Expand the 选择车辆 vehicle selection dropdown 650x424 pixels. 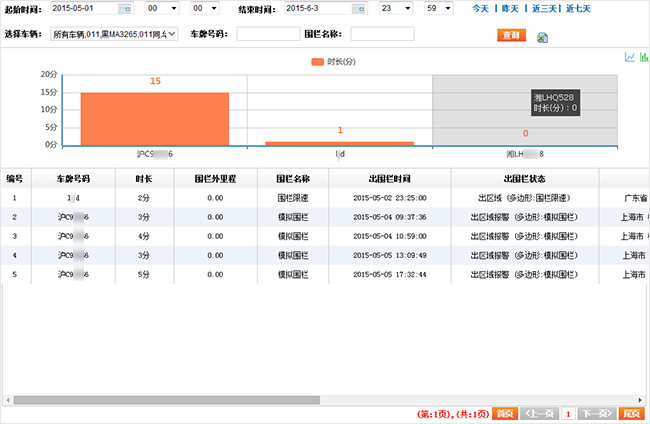tap(114, 34)
